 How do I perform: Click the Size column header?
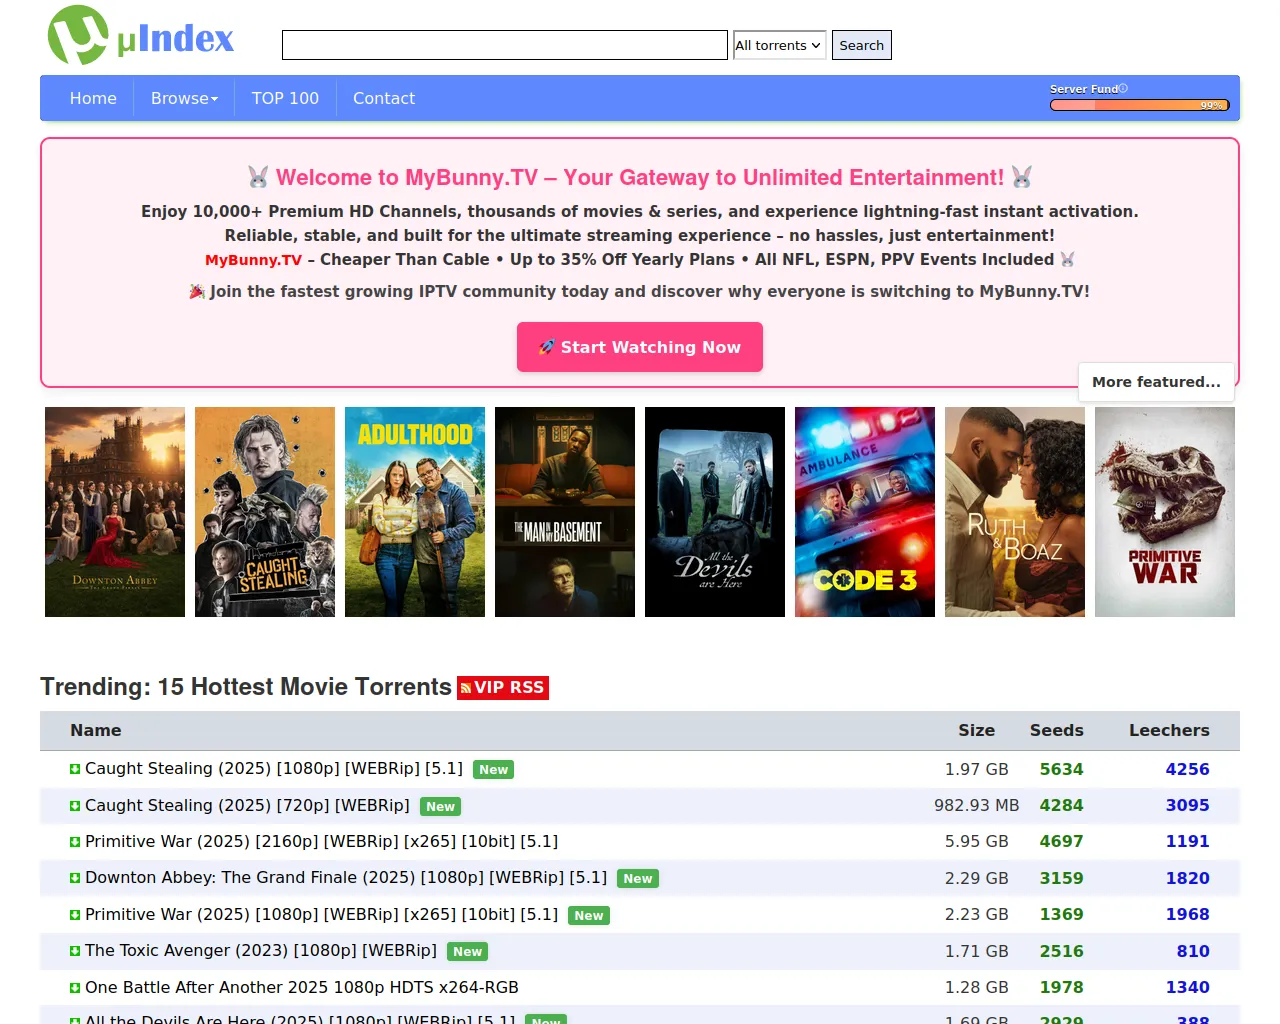click(976, 730)
